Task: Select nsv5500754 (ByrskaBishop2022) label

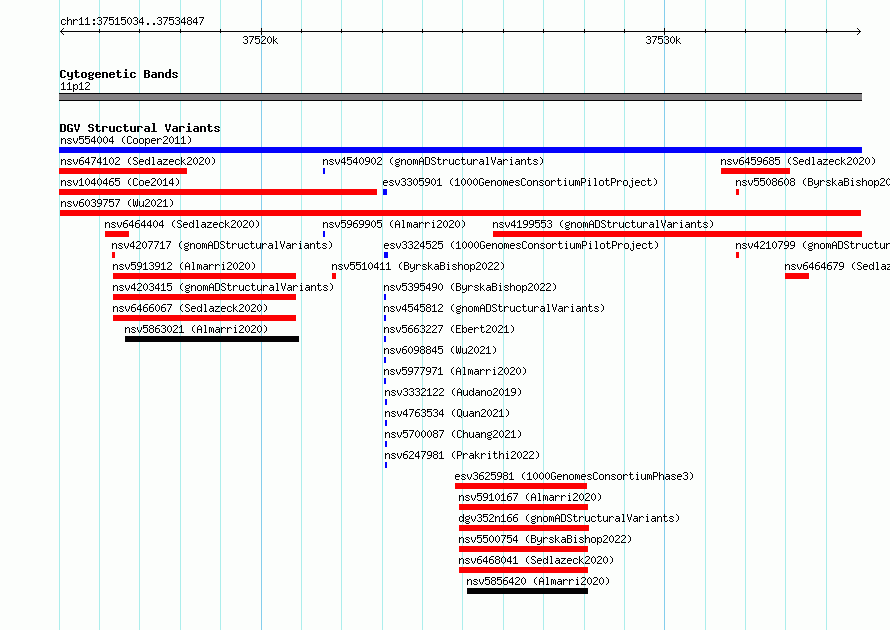Action: (545, 539)
